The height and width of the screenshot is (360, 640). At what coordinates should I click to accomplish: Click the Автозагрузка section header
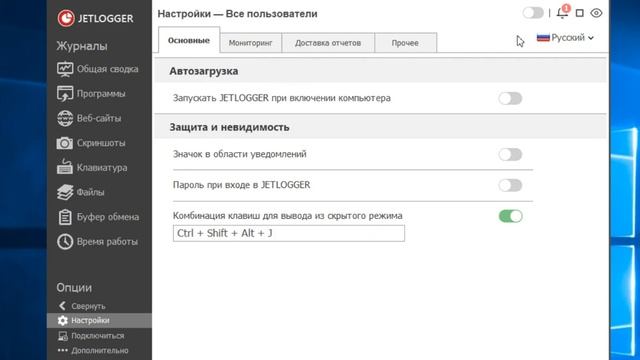pos(204,71)
